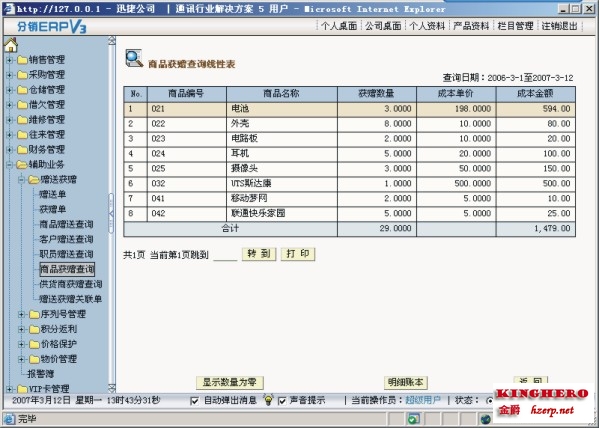Image resolution: width=599 pixels, height=428 pixels.
Task: Click the sidebar collapse arrow on the divider
Action: tap(111, 214)
